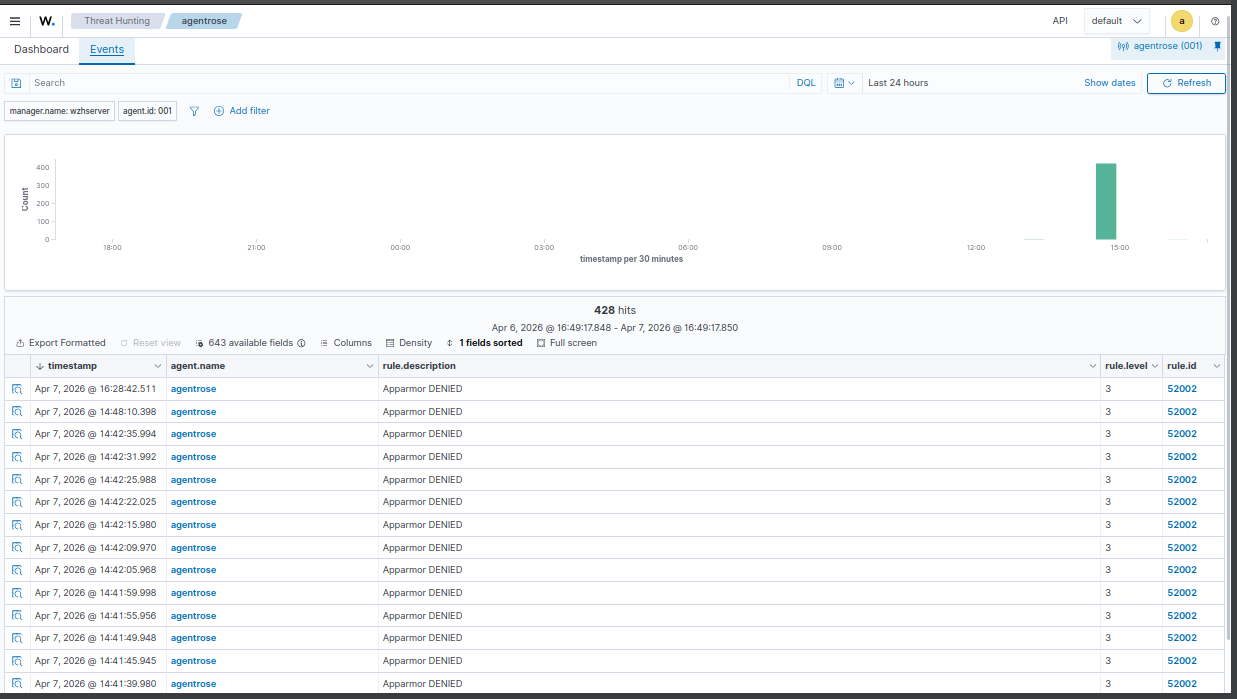1237x699 pixels.
Task: Open info about 643 available fields
Action: pos(301,343)
